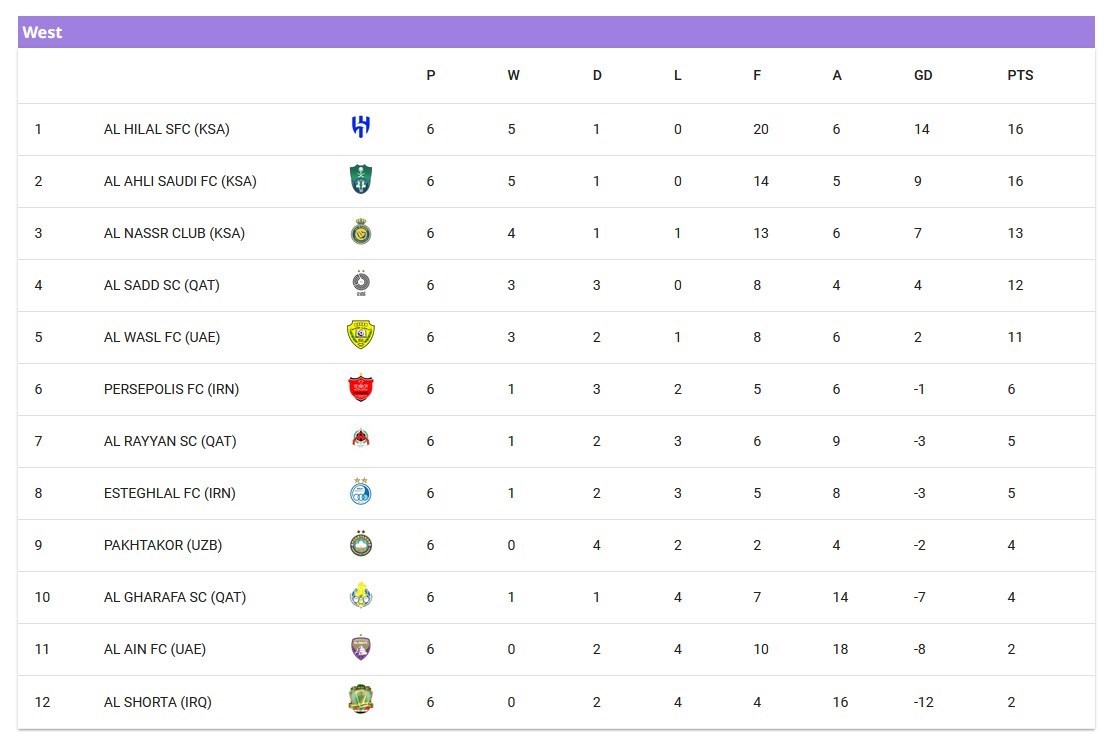This screenshot has height=732, width=1106.
Task: Select the West group header
Action: [x=42, y=32]
